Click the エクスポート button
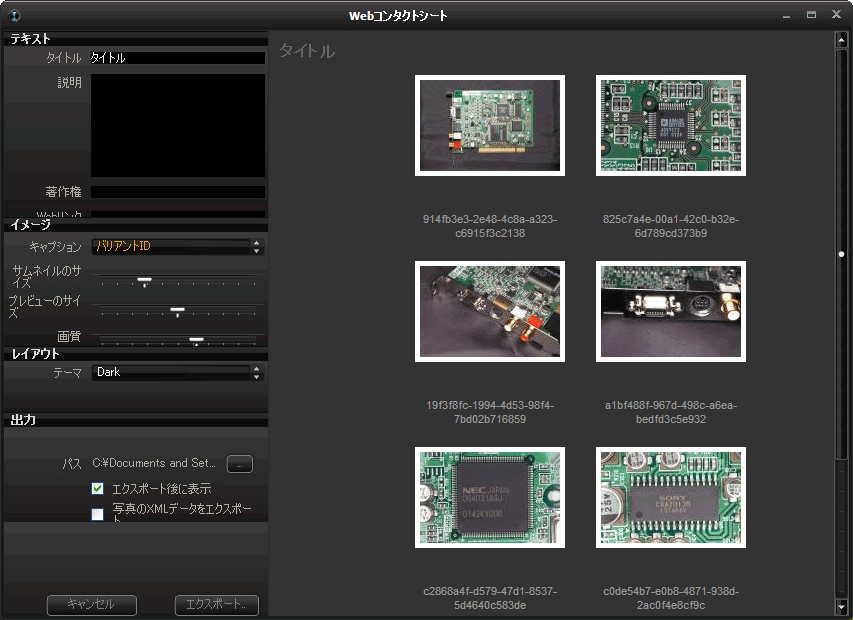Image resolution: width=853 pixels, height=620 pixels. [x=217, y=605]
